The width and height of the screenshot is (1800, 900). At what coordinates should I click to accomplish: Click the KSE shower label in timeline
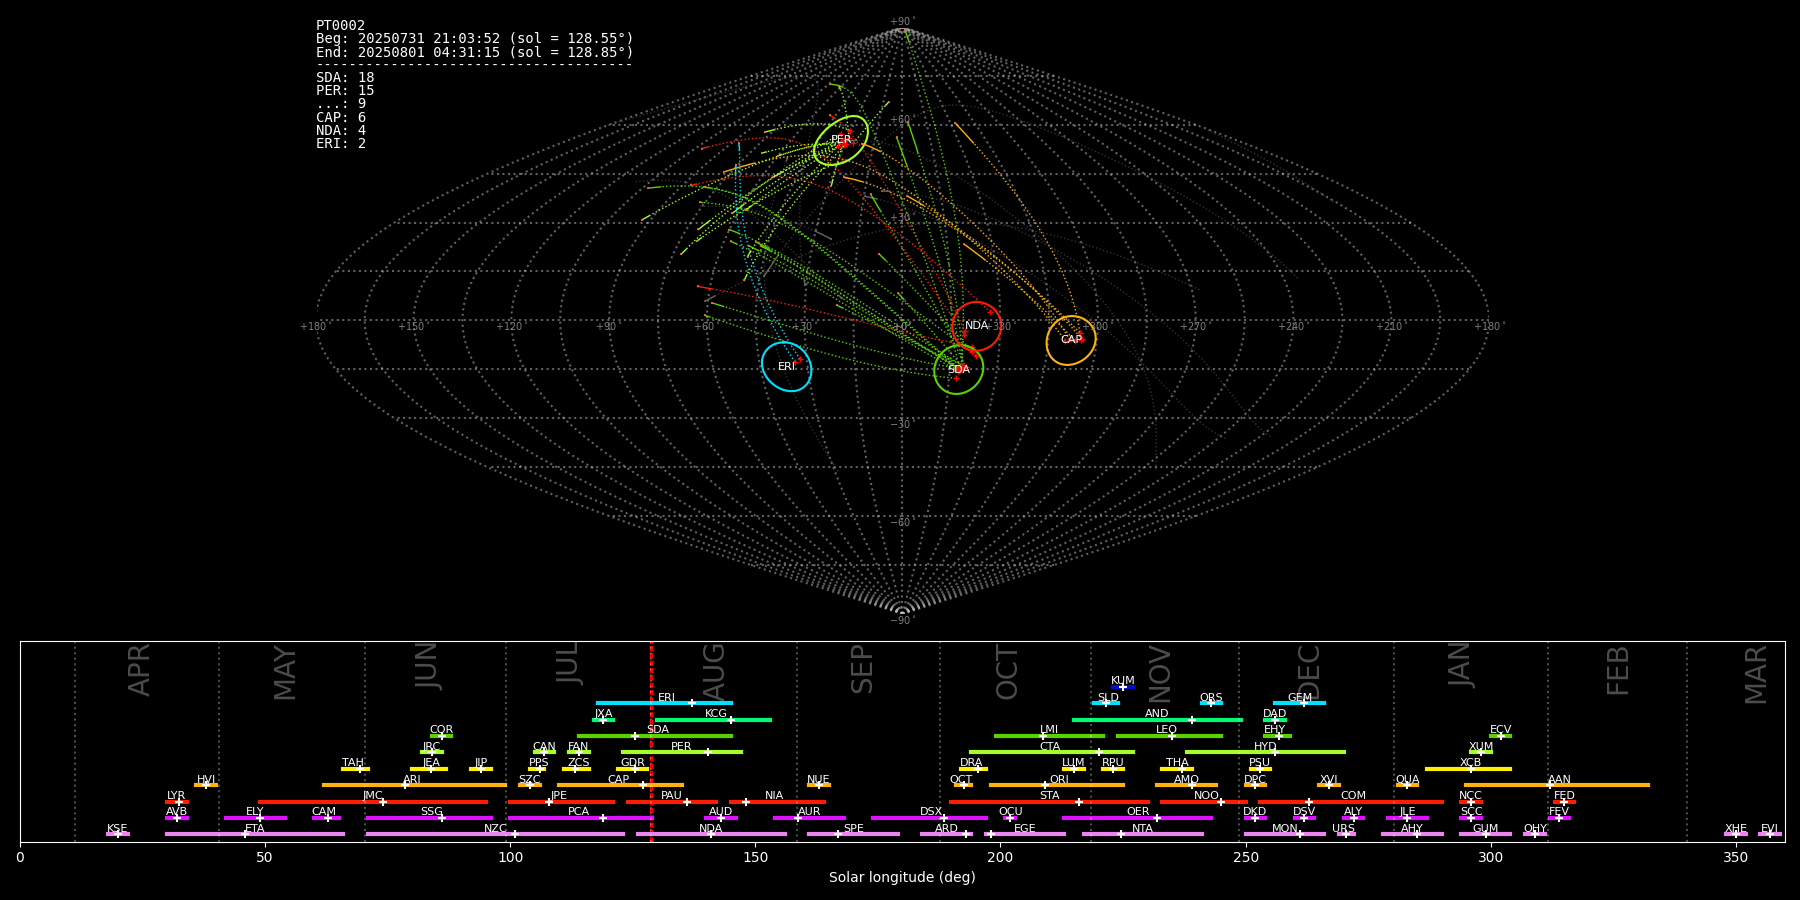[117, 829]
